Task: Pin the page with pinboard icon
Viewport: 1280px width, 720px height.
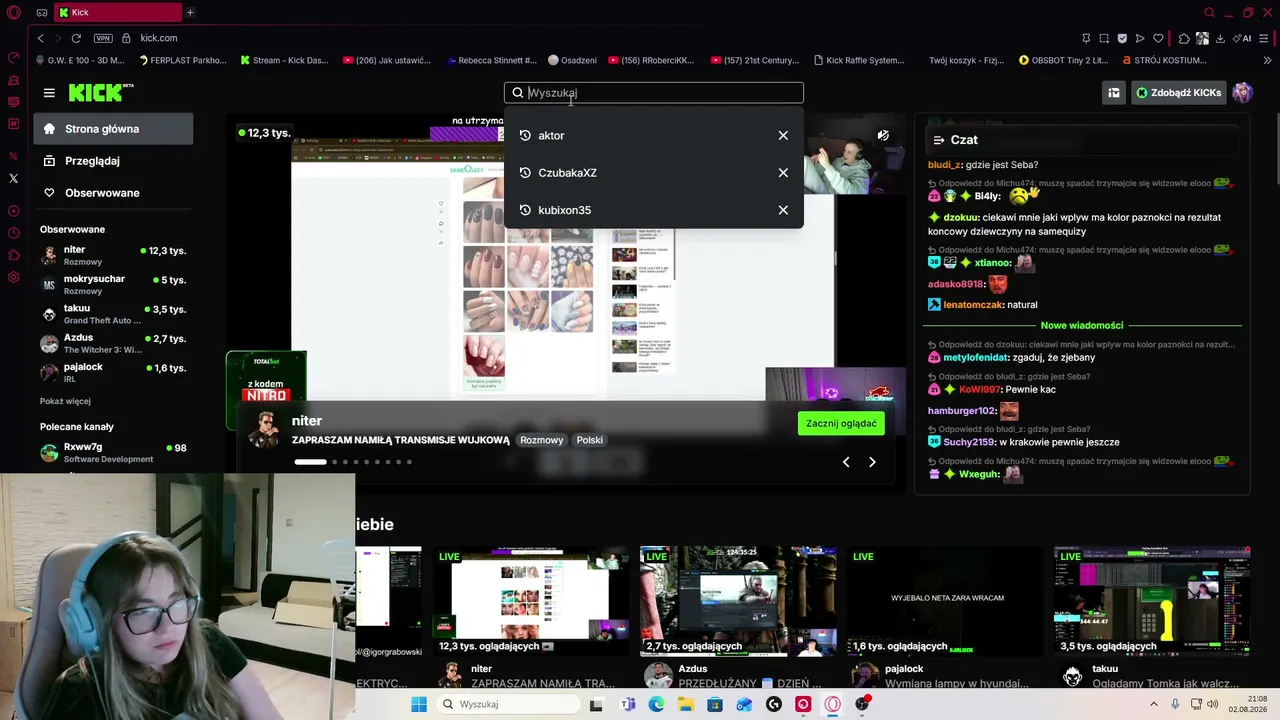Action: tap(1086, 38)
